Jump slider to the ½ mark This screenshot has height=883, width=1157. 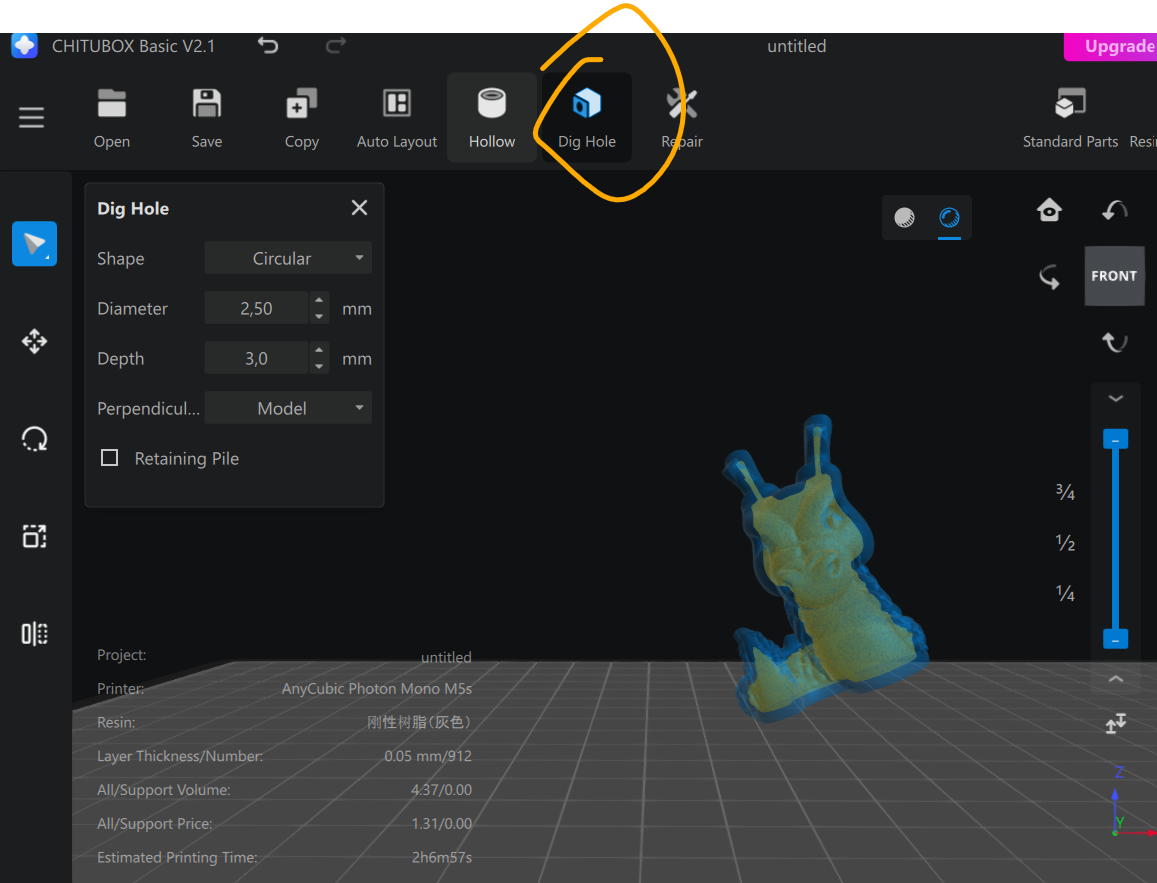point(1065,543)
